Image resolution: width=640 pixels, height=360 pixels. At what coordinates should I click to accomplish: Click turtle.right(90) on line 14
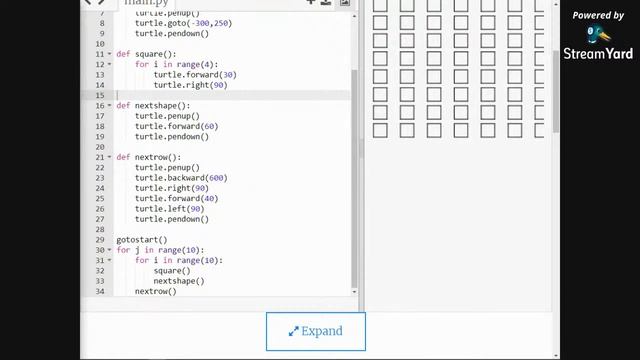click(191, 85)
